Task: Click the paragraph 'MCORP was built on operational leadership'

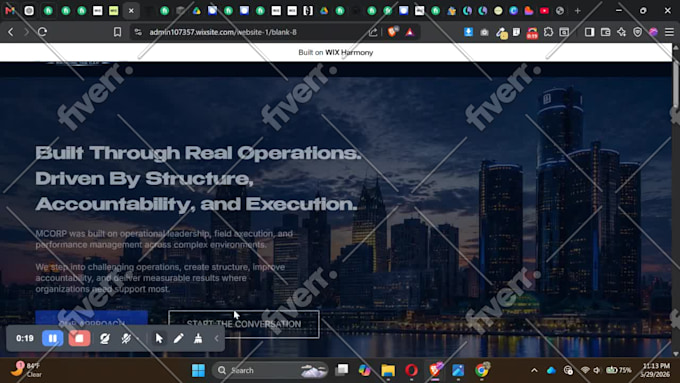Action: pos(164,239)
